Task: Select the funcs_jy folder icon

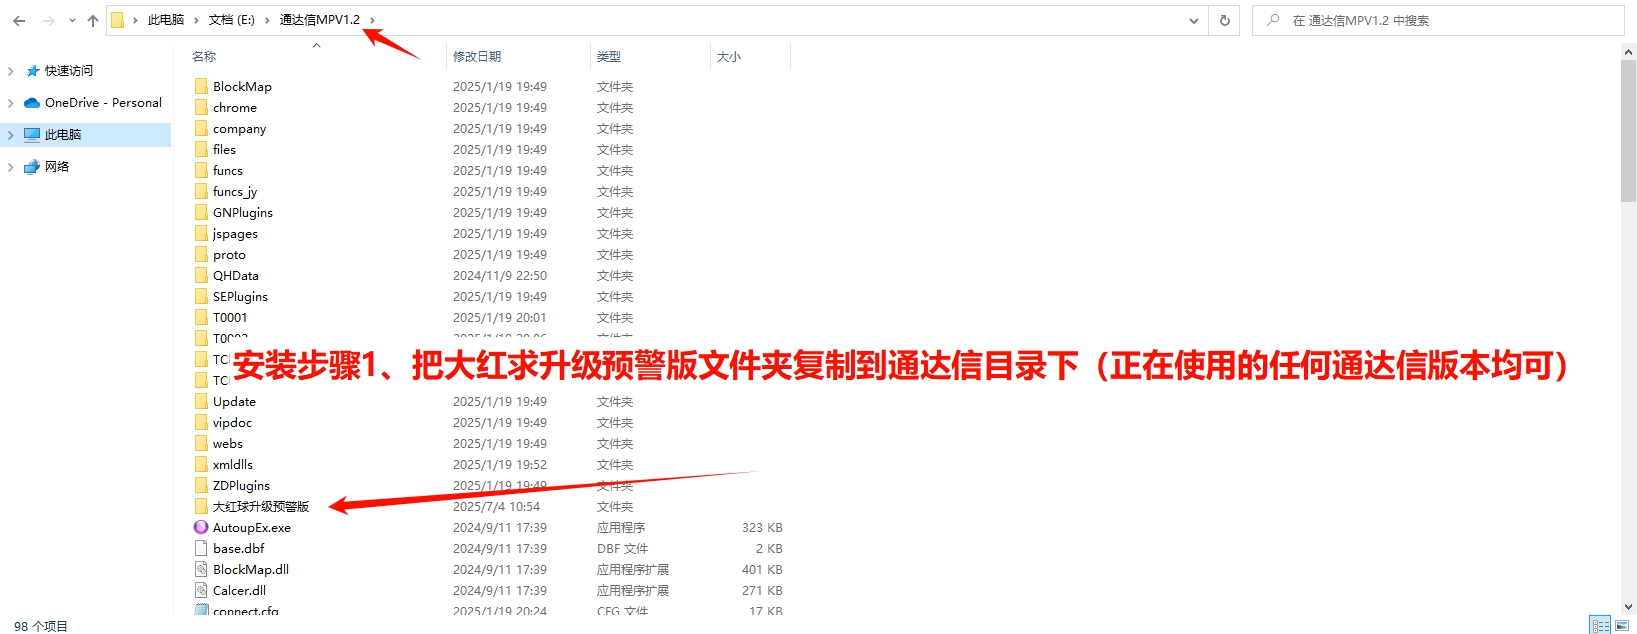Action: coord(201,191)
